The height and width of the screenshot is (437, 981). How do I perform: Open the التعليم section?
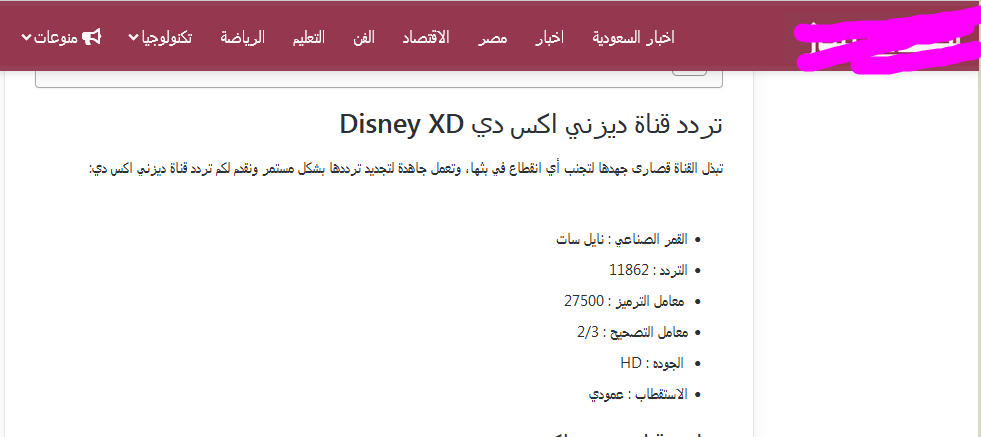point(308,38)
